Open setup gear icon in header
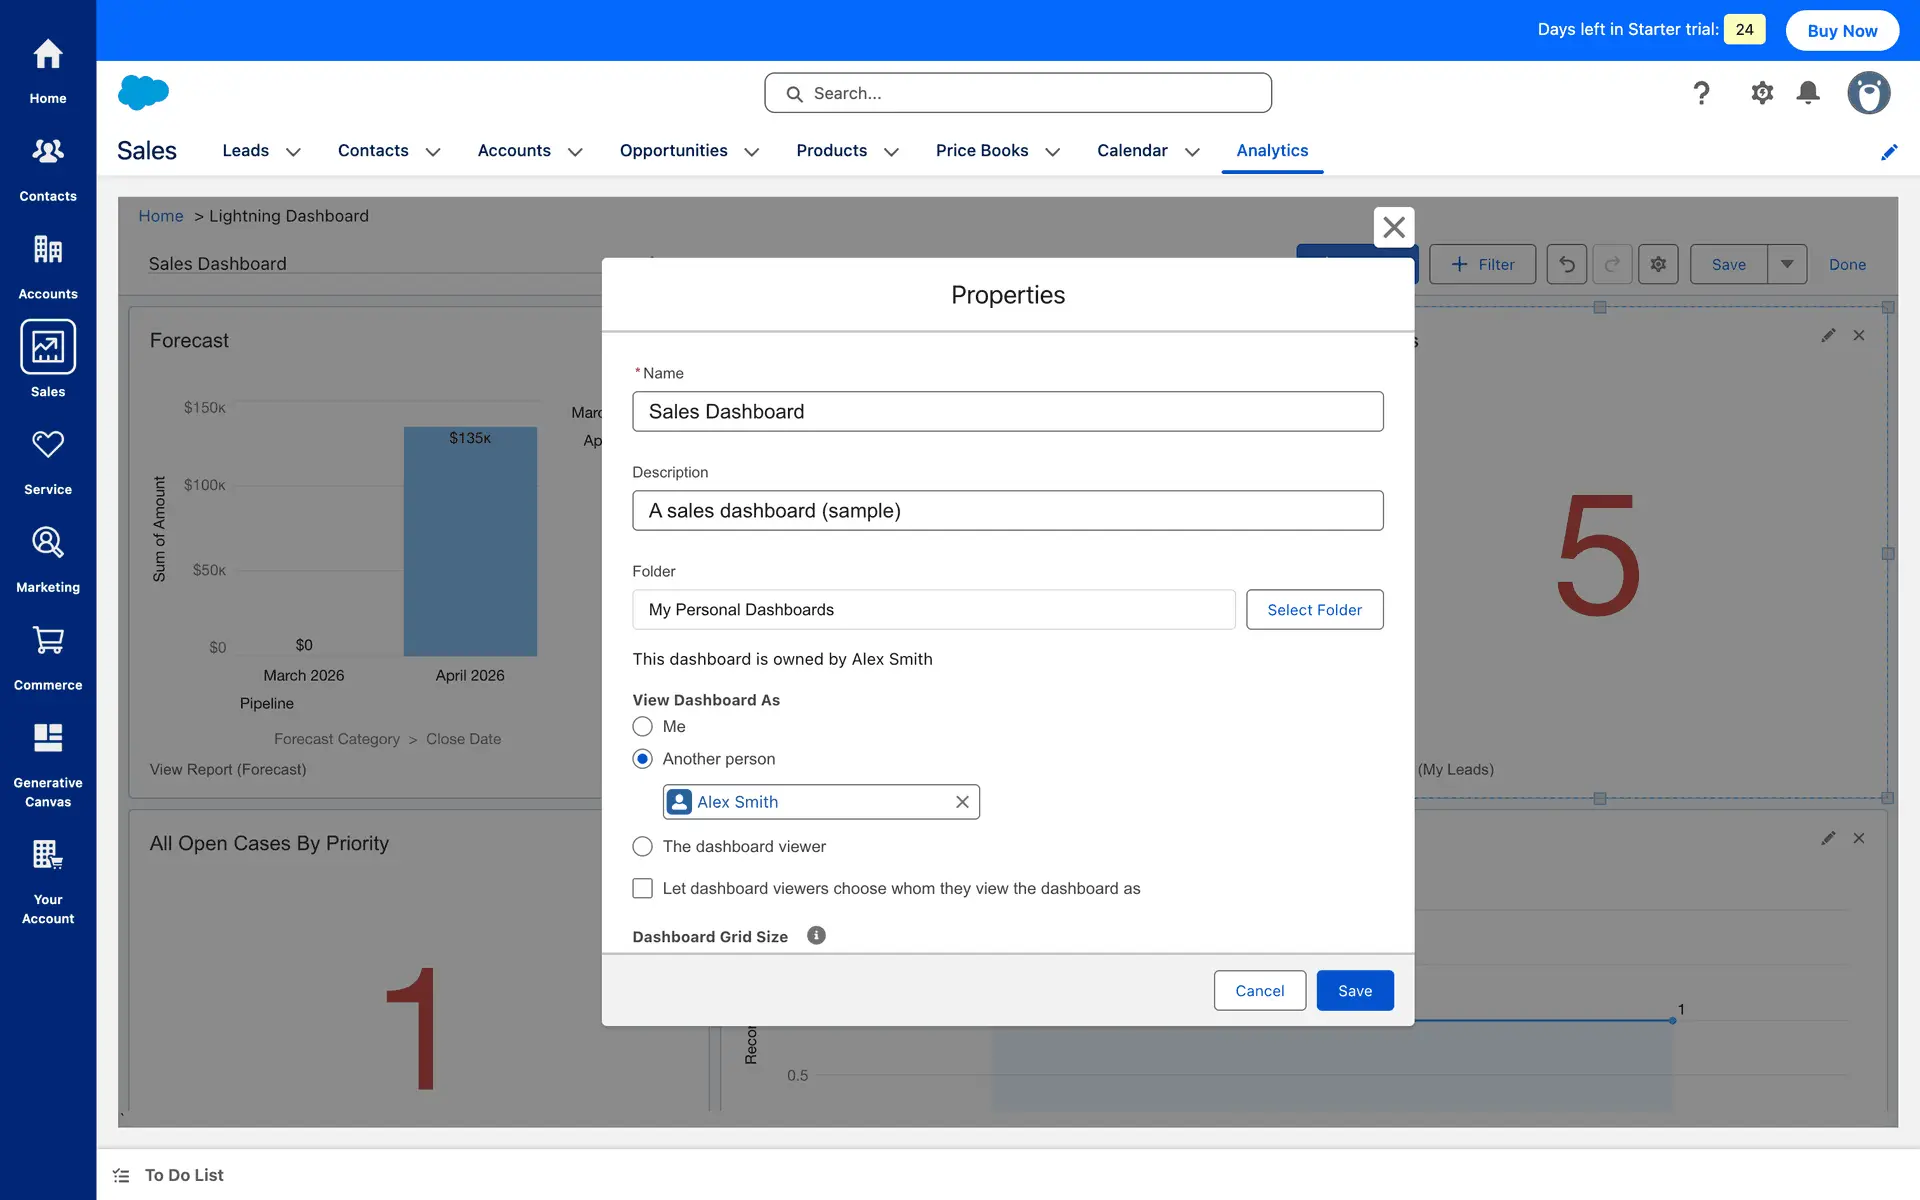 (x=1761, y=93)
